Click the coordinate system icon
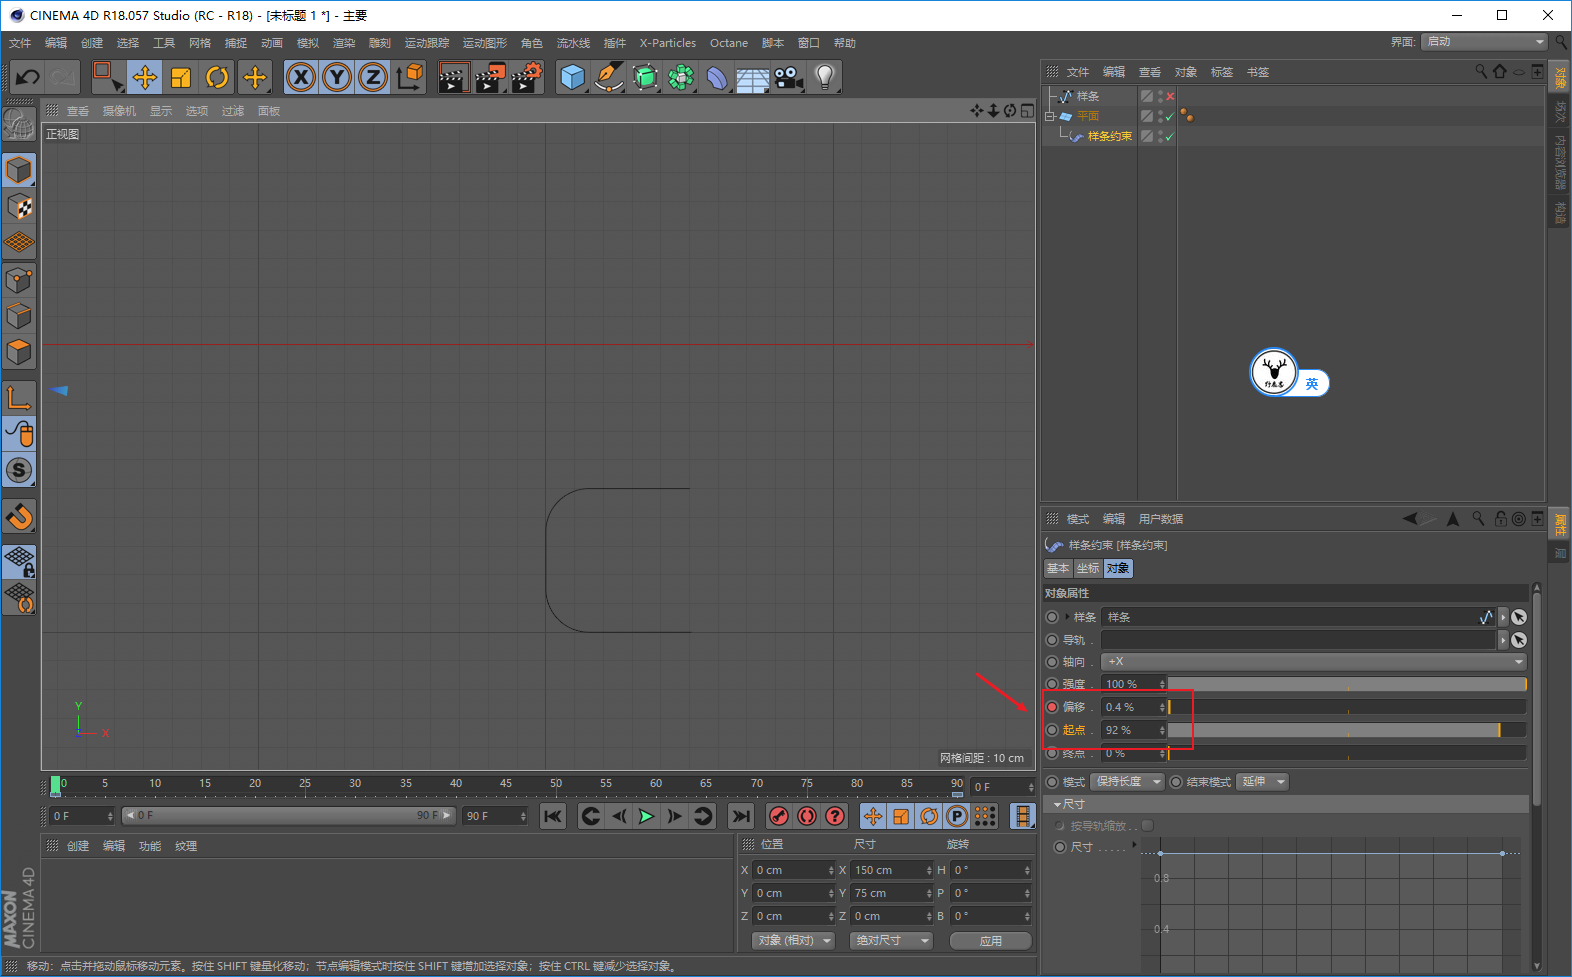This screenshot has height=977, width=1572. point(410,77)
